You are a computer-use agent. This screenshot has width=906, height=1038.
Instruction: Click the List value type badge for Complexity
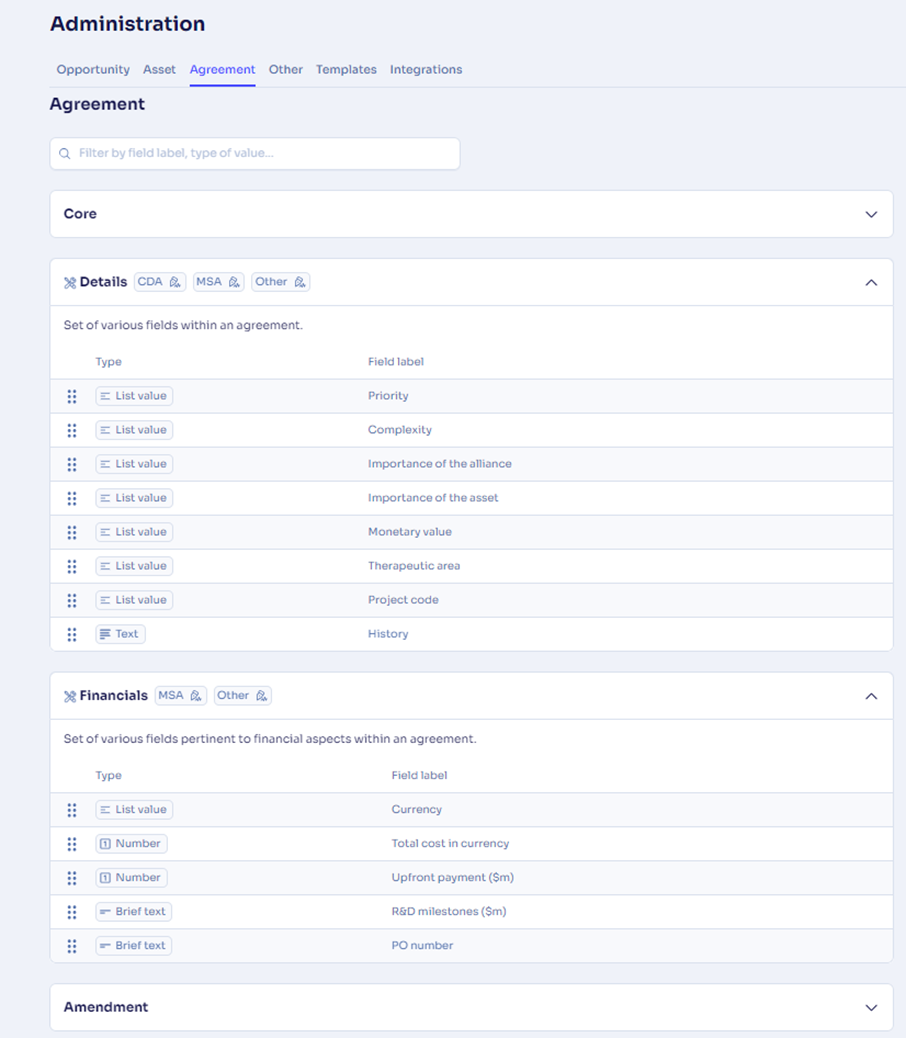(134, 430)
